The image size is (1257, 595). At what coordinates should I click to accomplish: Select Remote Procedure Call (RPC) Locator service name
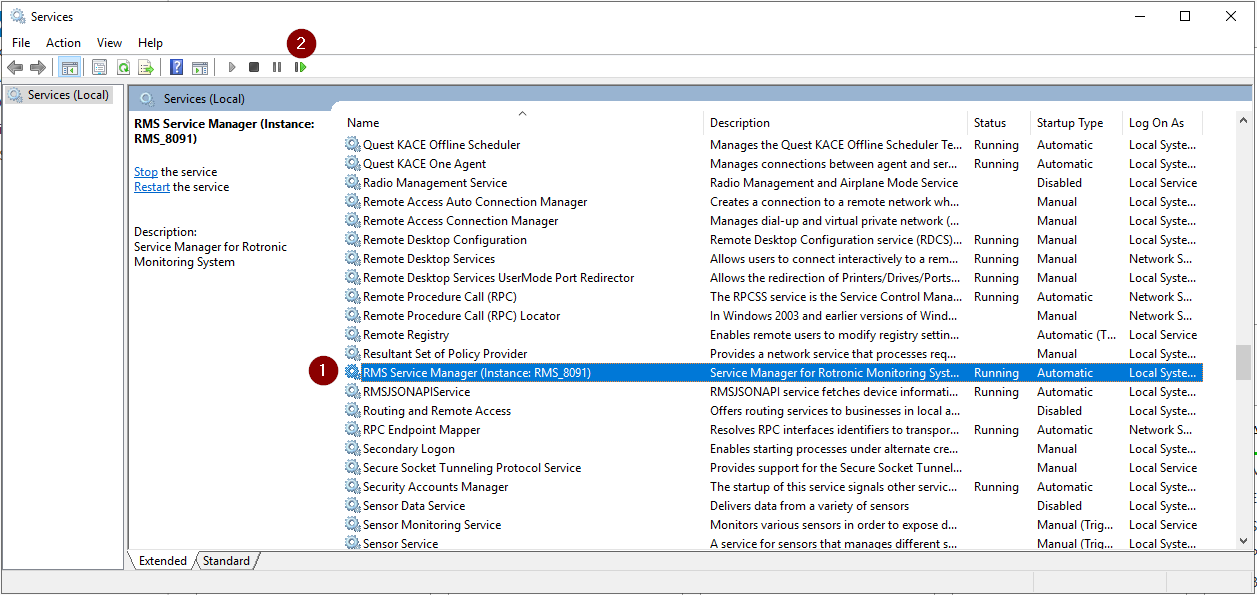pos(462,316)
